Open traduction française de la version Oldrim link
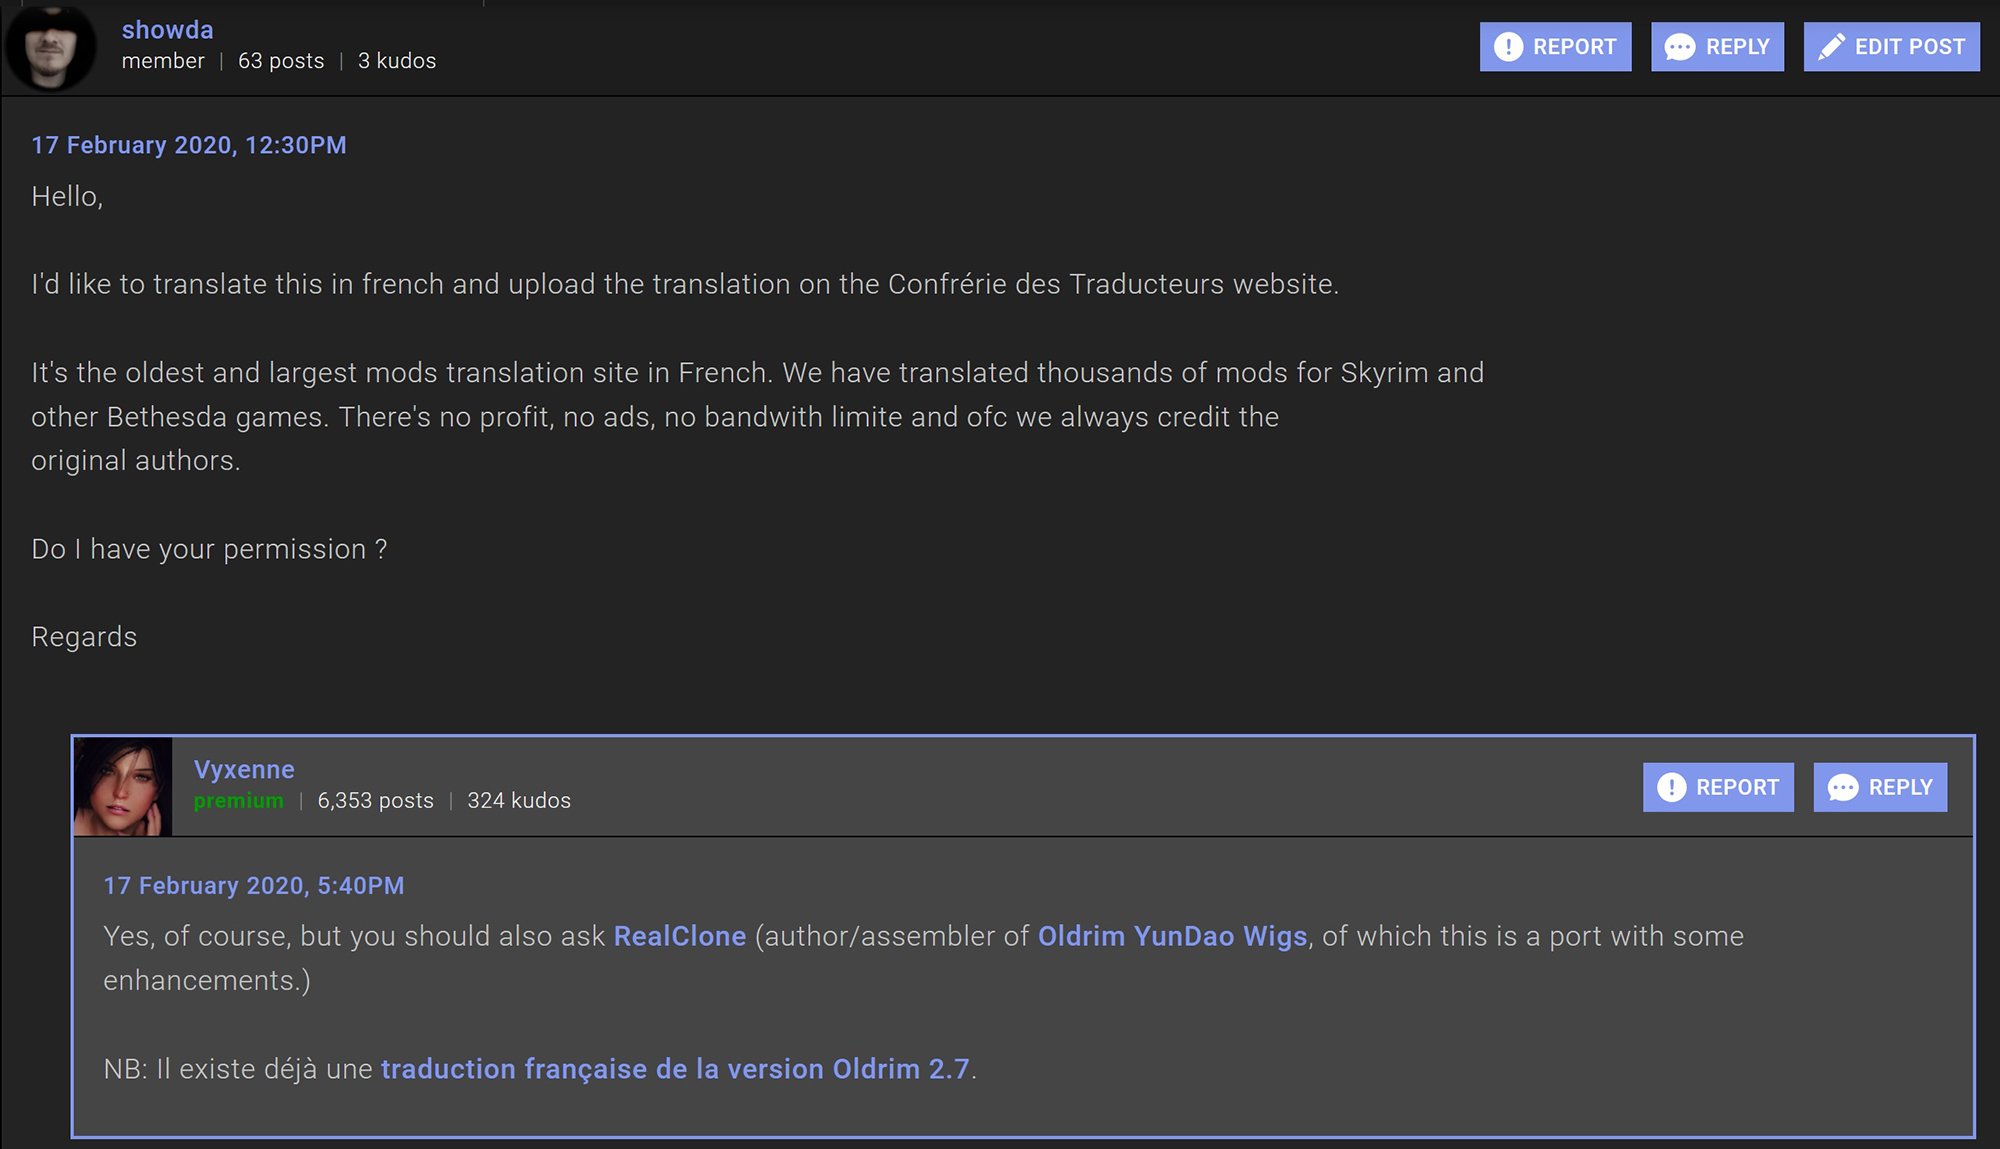2000x1149 pixels. pos(675,1069)
